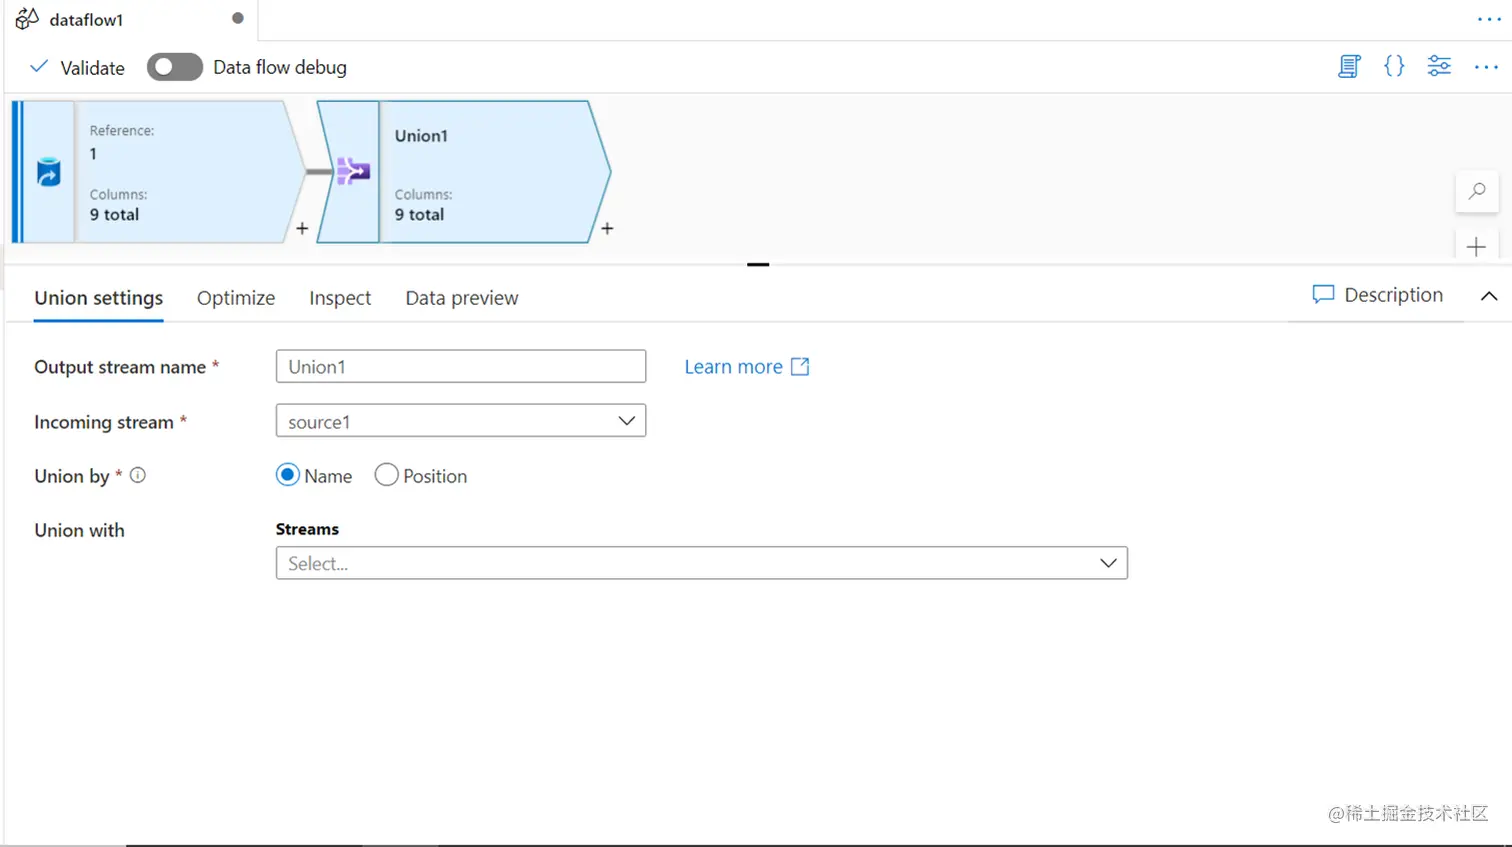The width and height of the screenshot is (1512, 847).
Task: Click the Description button
Action: pyautogui.click(x=1378, y=295)
